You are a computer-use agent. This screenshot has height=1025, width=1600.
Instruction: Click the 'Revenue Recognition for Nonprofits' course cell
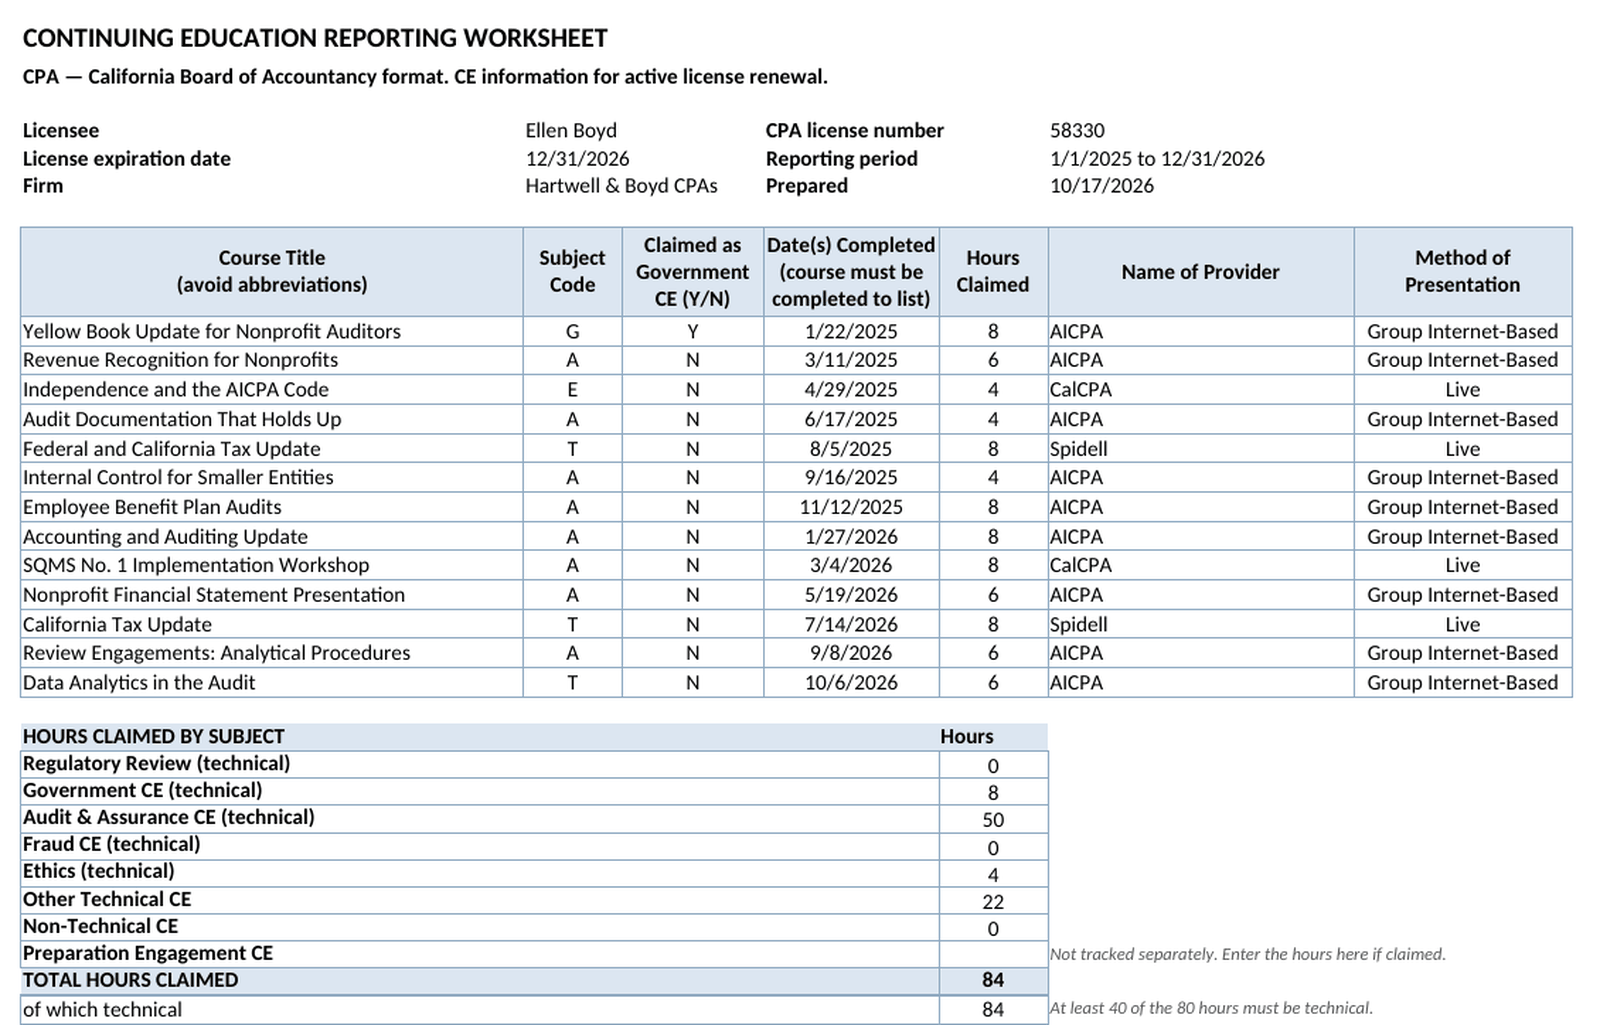pyautogui.click(x=272, y=360)
